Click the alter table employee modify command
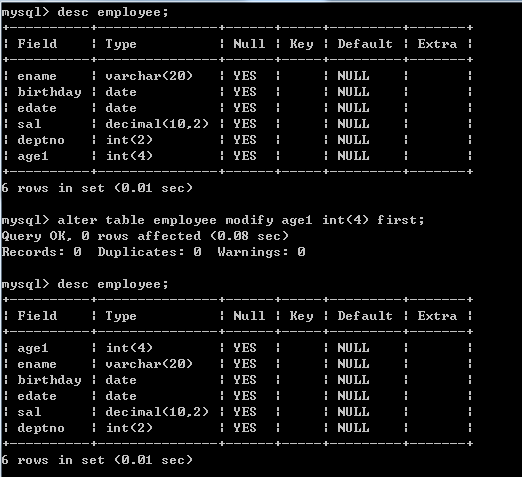 [213, 220]
